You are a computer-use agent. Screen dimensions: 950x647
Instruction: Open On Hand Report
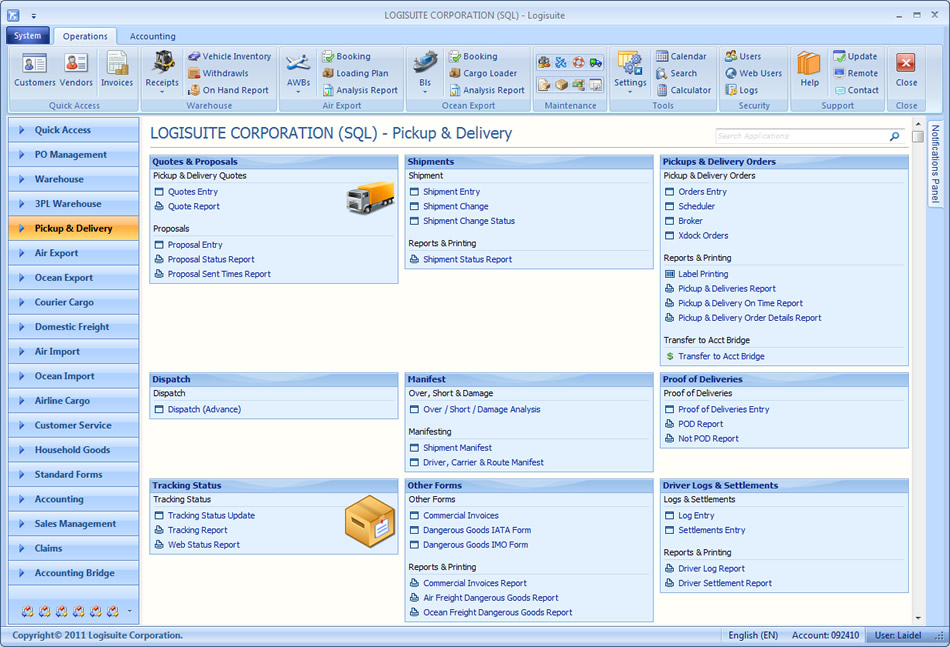[228, 90]
